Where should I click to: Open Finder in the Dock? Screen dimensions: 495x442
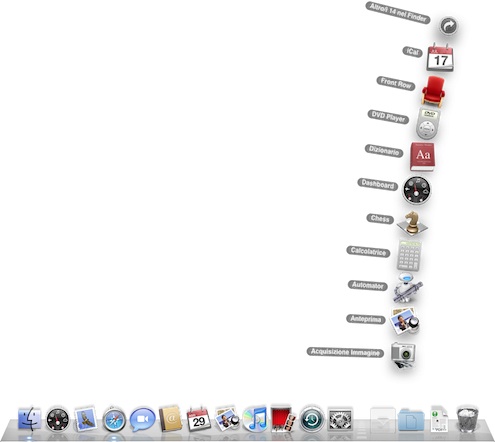[x=30, y=419]
